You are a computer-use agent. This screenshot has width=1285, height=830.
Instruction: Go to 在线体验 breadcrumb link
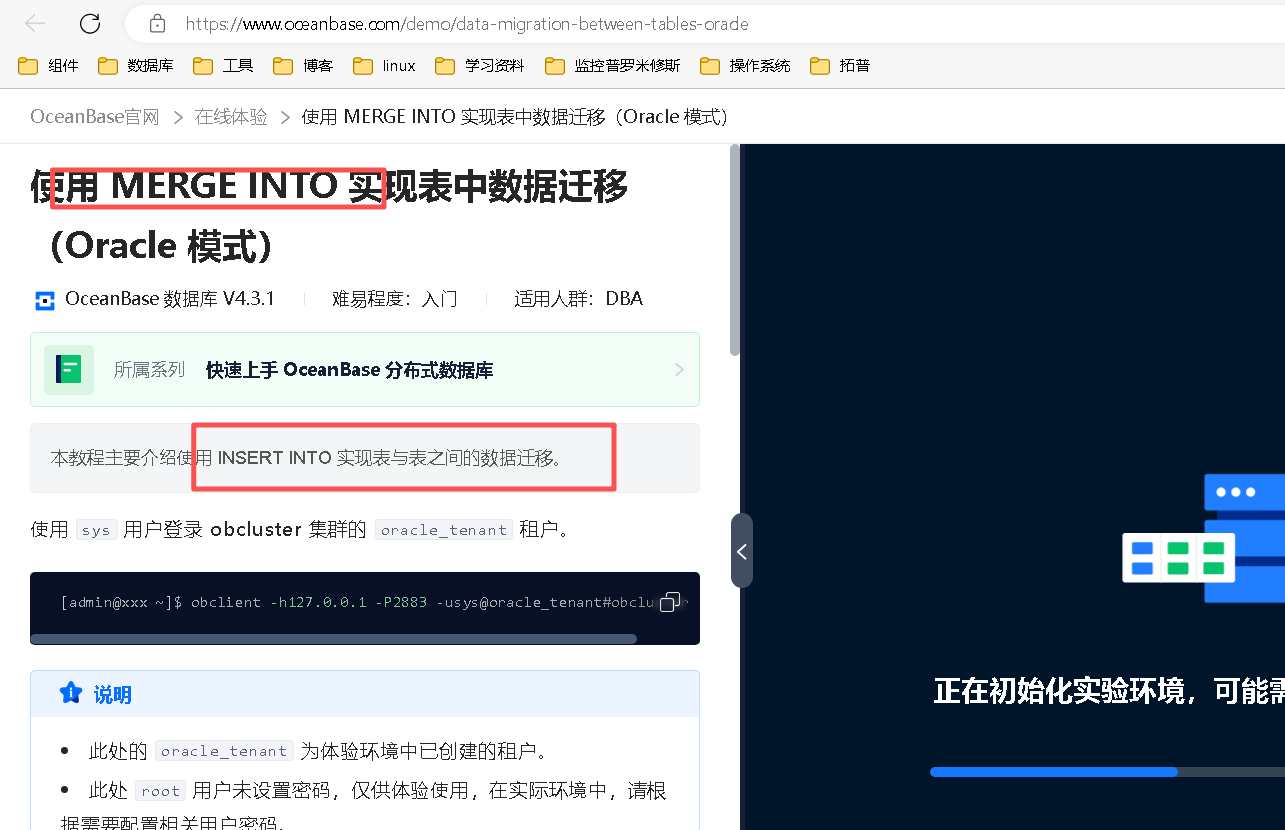click(231, 117)
